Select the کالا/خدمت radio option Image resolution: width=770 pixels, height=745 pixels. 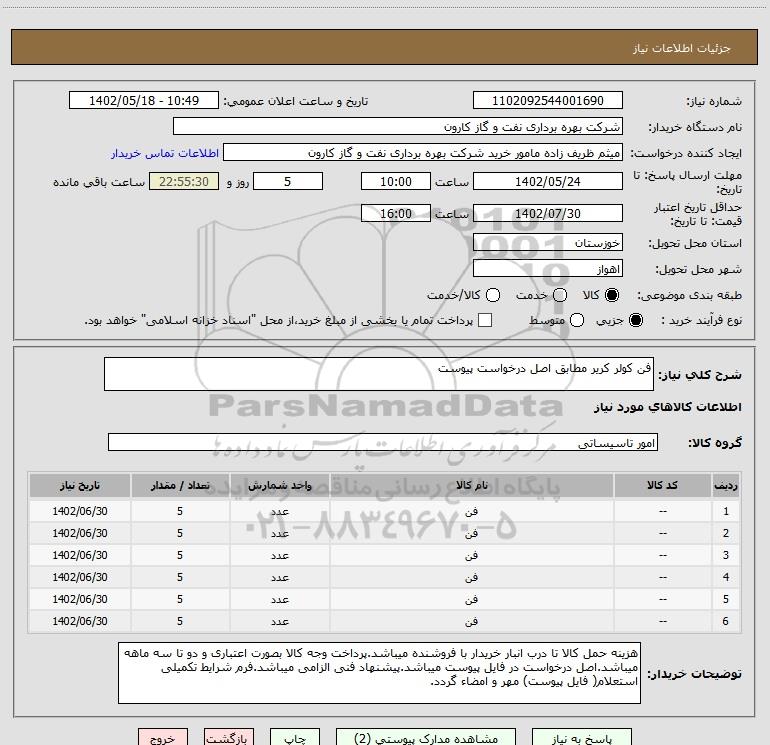(x=493, y=295)
